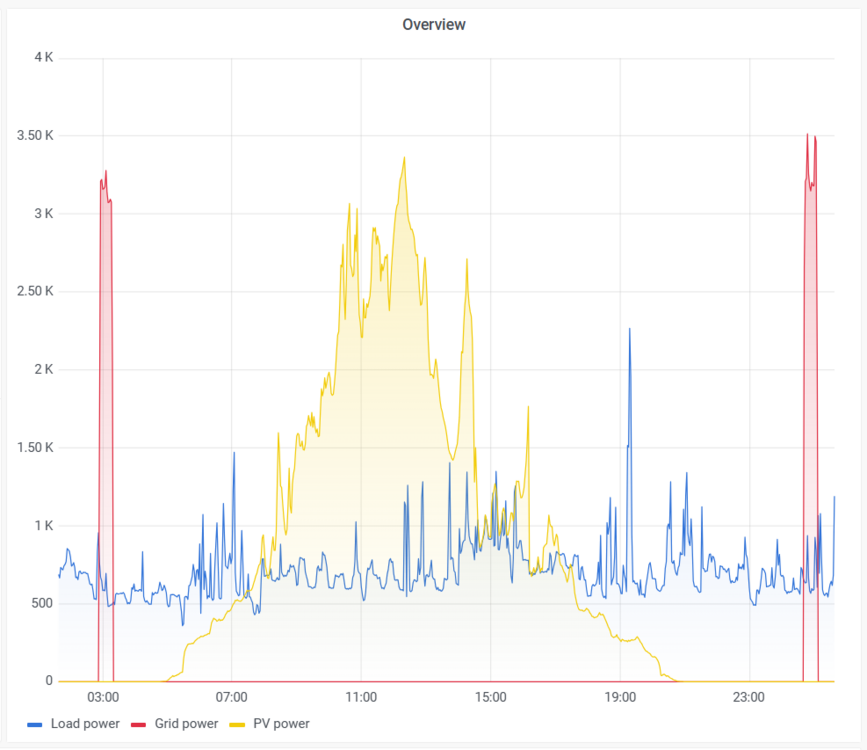Click the 23:00 time axis label

click(x=749, y=697)
